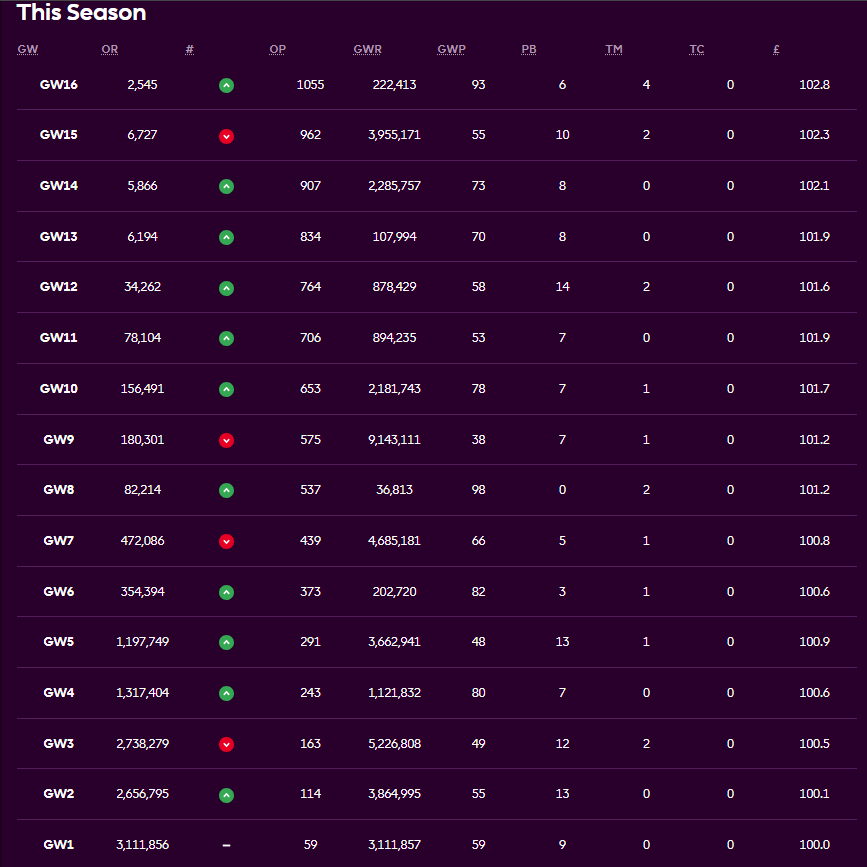Click the GWP column header
The width and height of the screenshot is (867, 867).
tap(451, 50)
